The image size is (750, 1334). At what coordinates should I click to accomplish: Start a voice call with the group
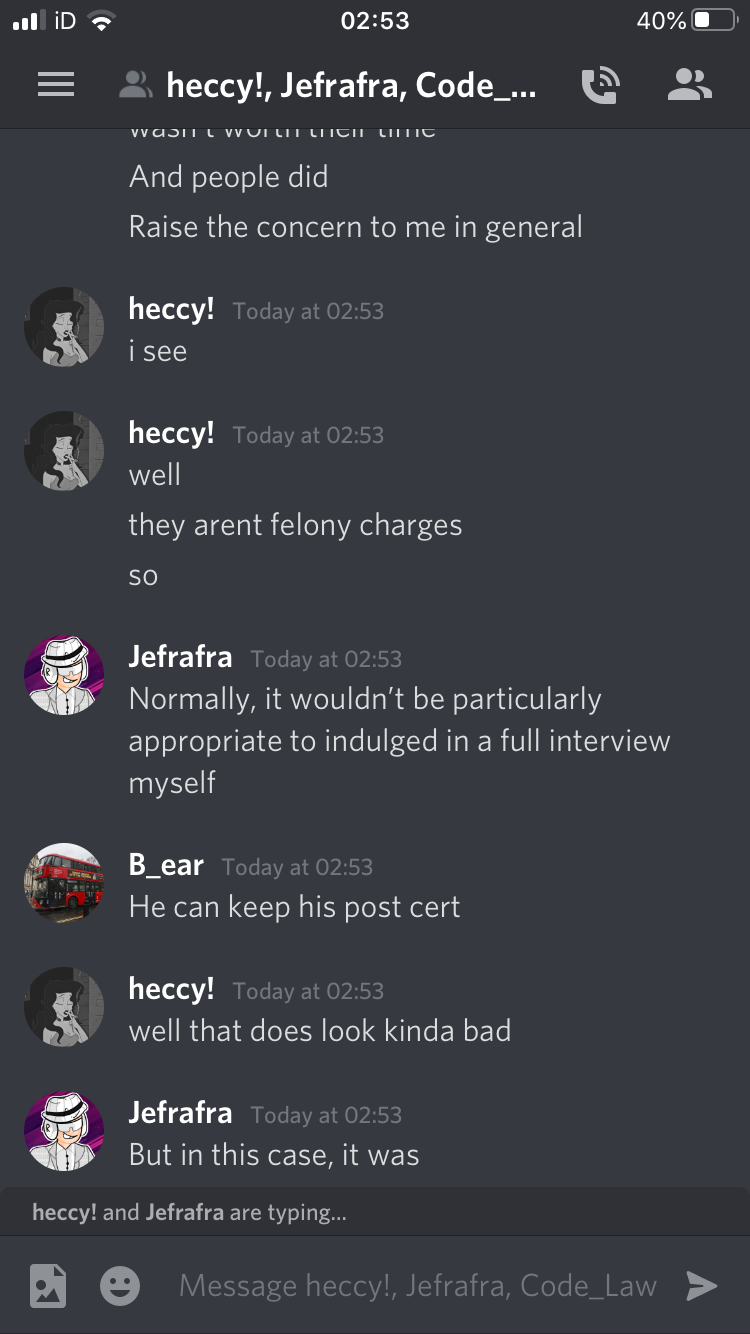tap(601, 86)
